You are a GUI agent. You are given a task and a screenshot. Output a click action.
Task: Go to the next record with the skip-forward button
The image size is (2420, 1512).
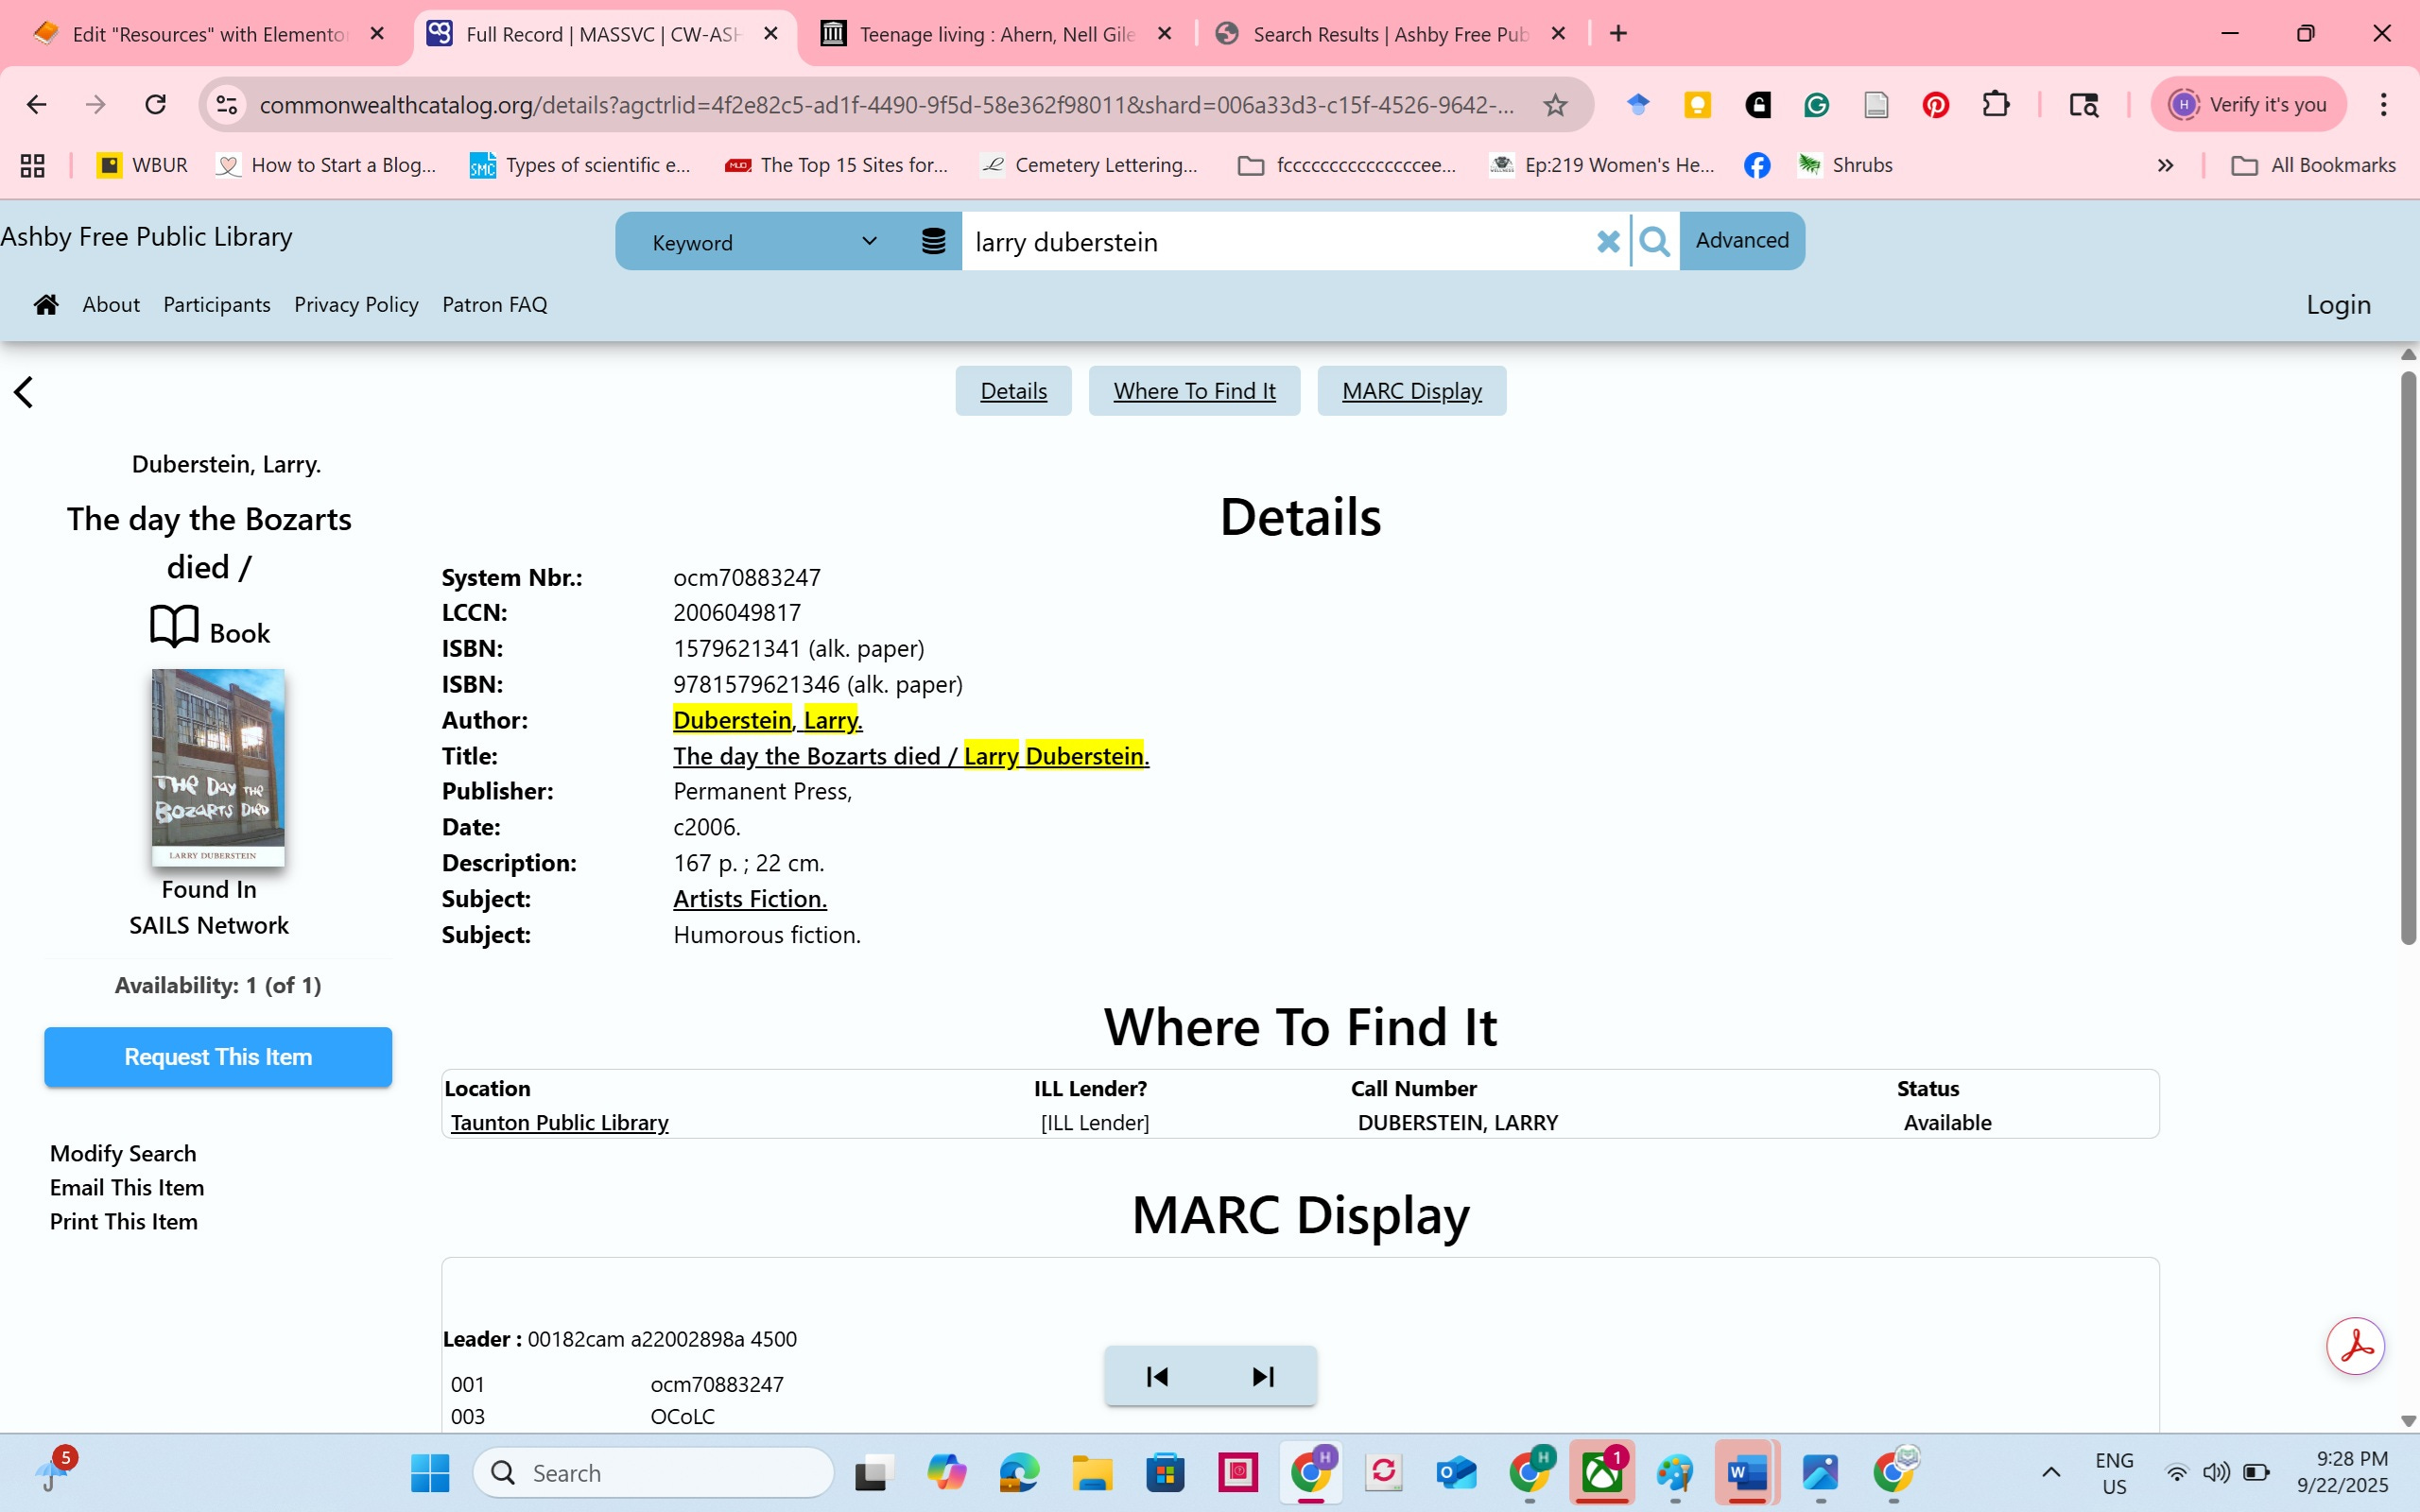(x=1263, y=1377)
